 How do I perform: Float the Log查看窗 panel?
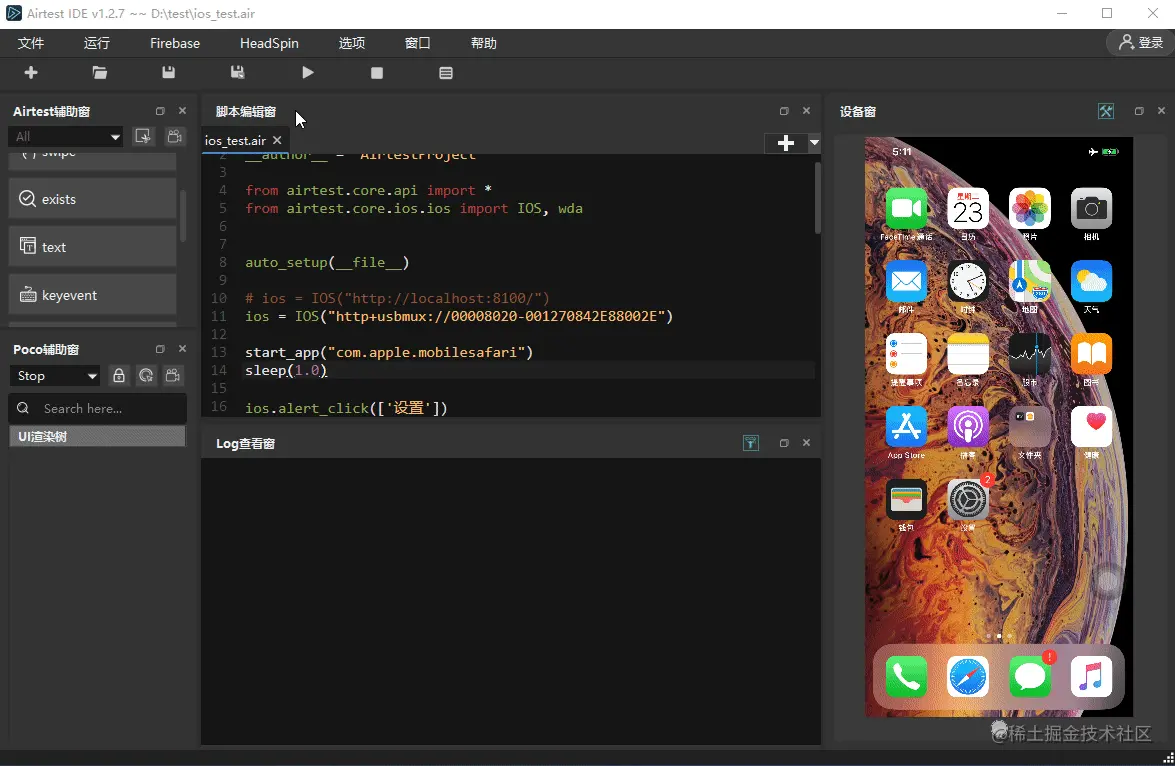point(784,443)
